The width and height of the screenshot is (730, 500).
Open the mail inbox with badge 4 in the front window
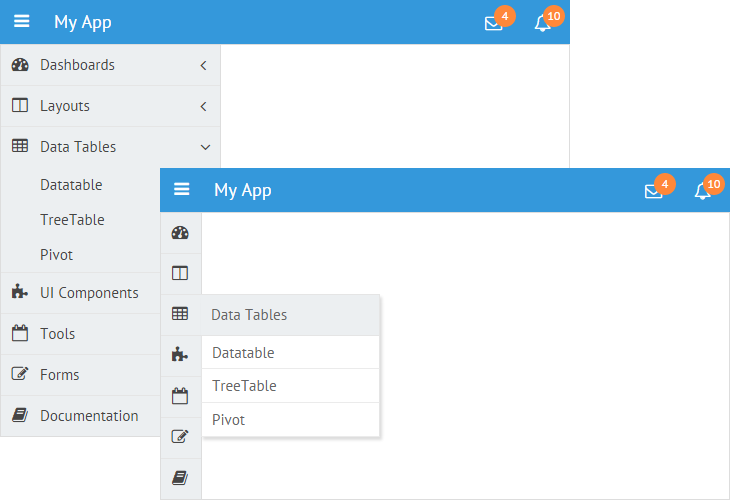pyautogui.click(x=654, y=191)
